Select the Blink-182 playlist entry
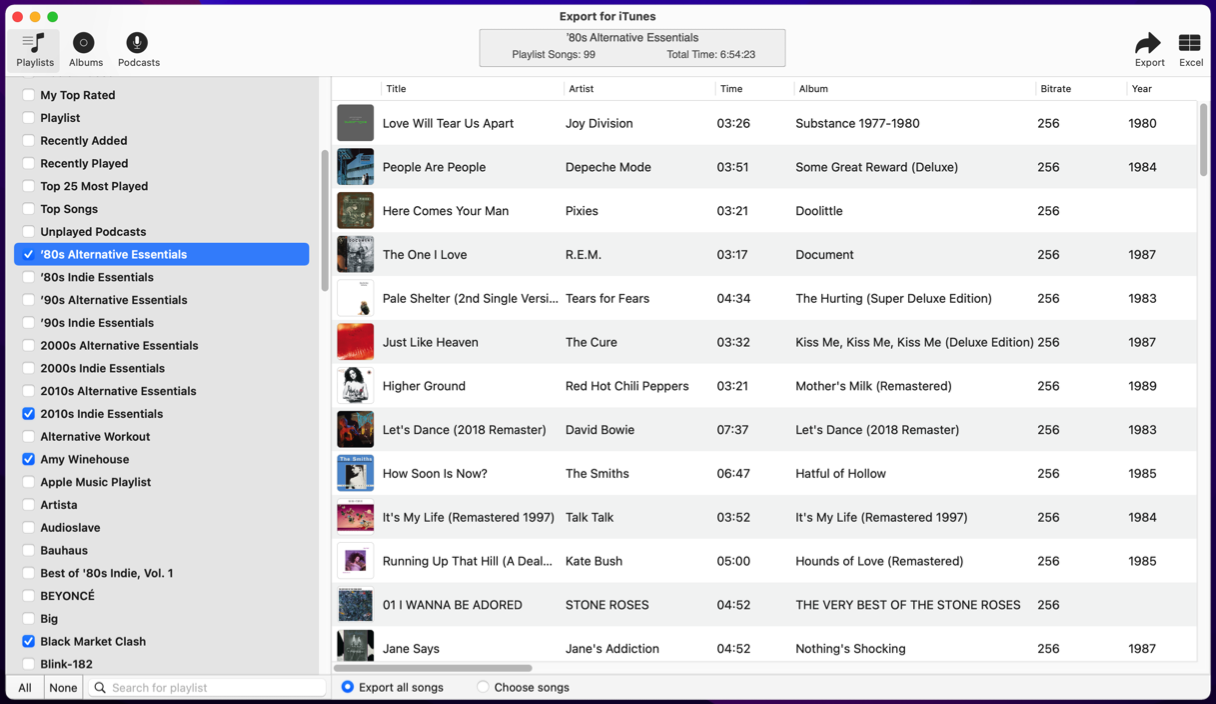The image size is (1216, 704). pos(66,664)
